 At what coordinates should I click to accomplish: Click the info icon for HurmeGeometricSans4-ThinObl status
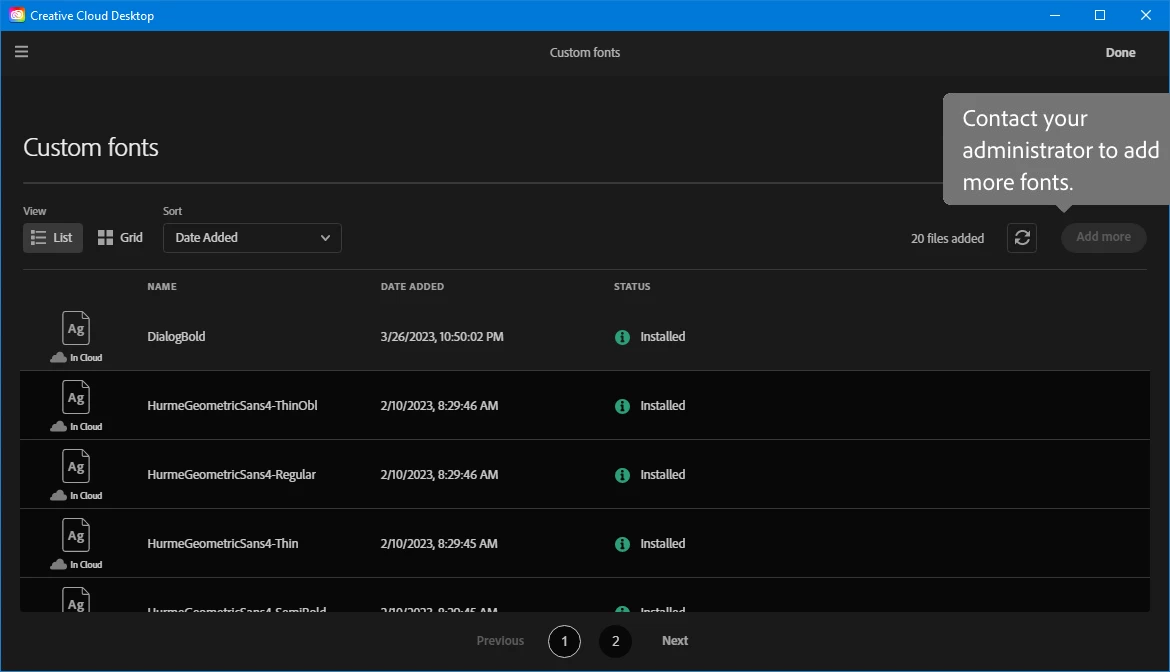pyautogui.click(x=622, y=406)
